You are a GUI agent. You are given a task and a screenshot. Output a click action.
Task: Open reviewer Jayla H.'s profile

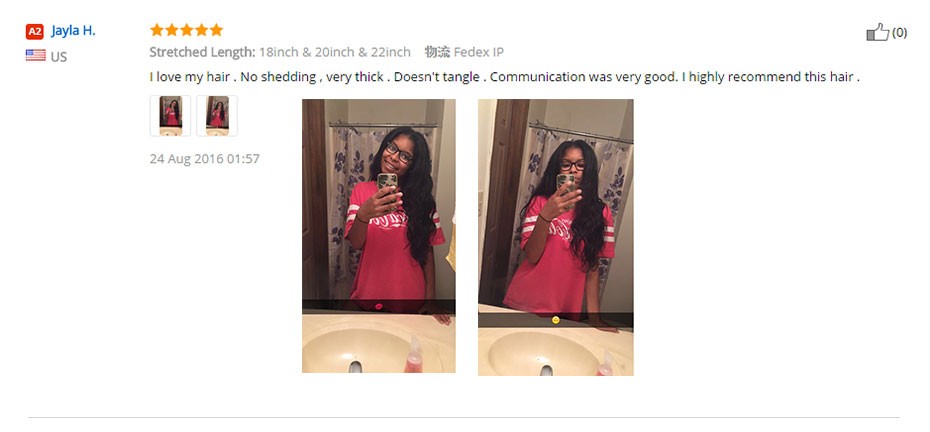pos(73,31)
